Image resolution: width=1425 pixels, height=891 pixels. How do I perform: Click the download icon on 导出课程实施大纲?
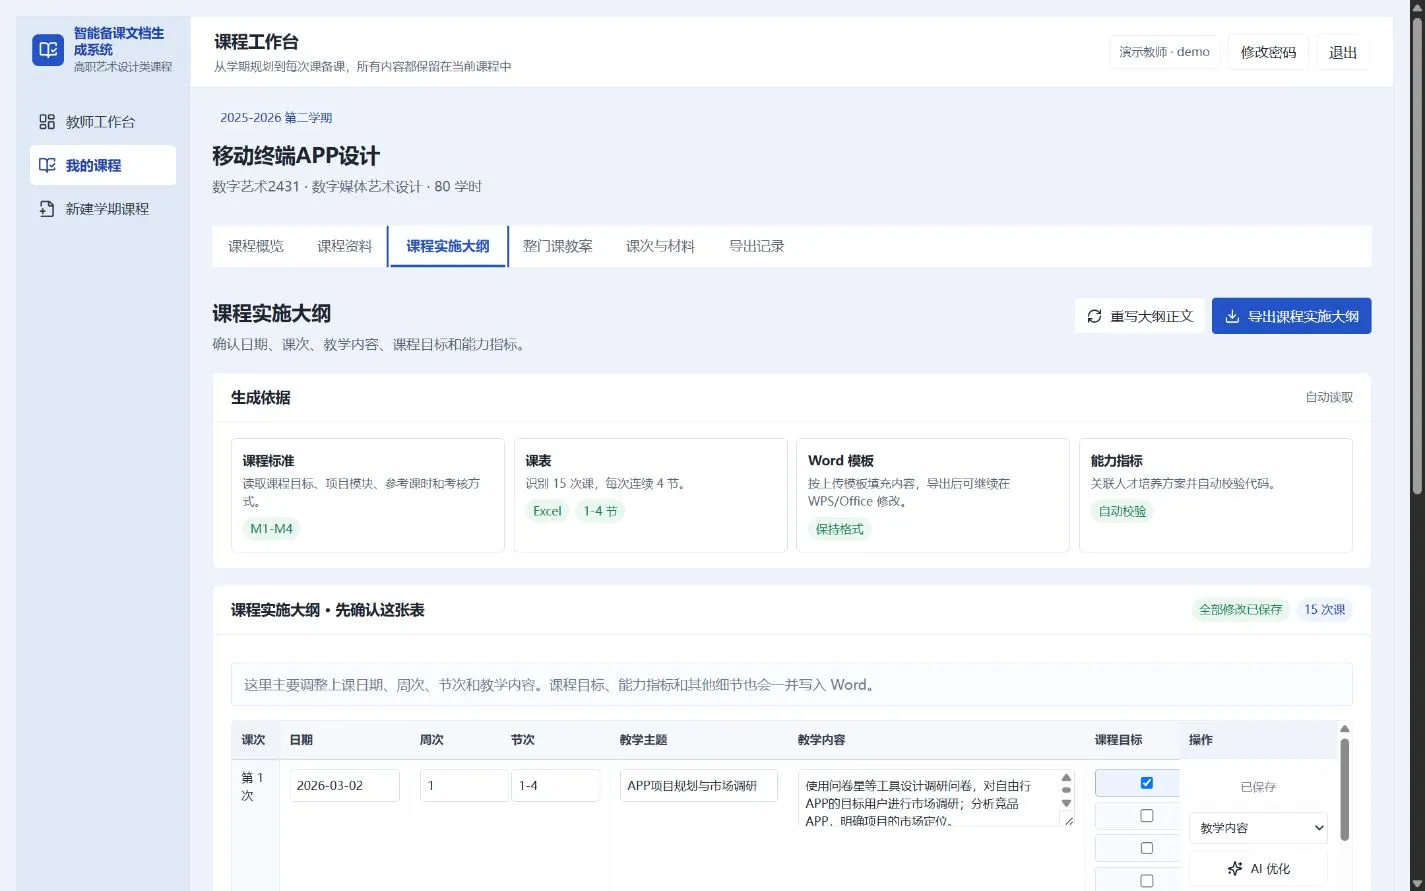click(1232, 316)
